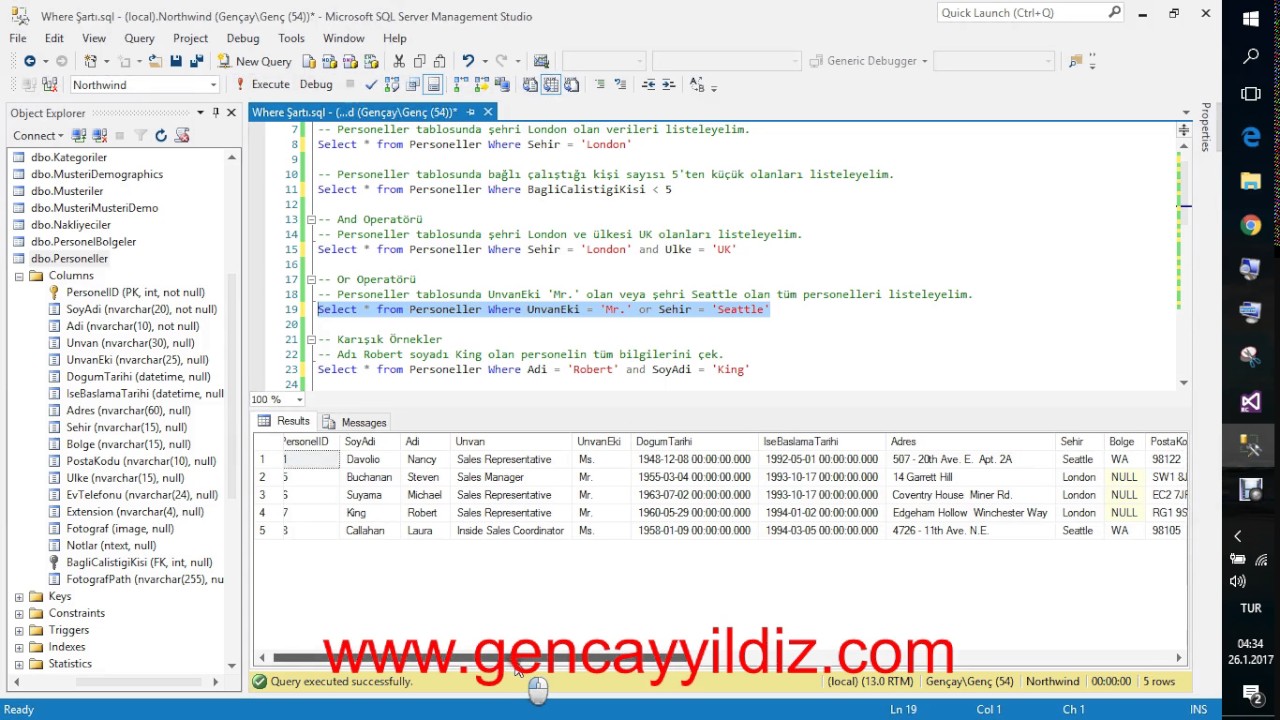The height and width of the screenshot is (720, 1280).
Task: Click the Debug toolbar button
Action: 316,85
